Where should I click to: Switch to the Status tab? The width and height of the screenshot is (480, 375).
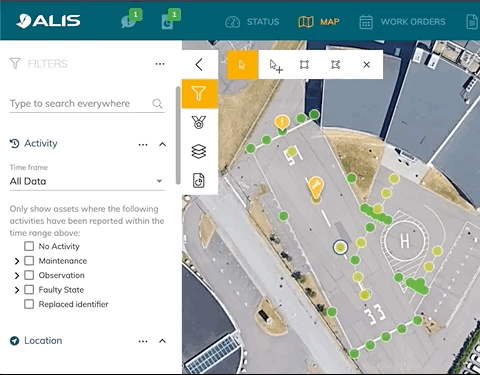coord(252,22)
